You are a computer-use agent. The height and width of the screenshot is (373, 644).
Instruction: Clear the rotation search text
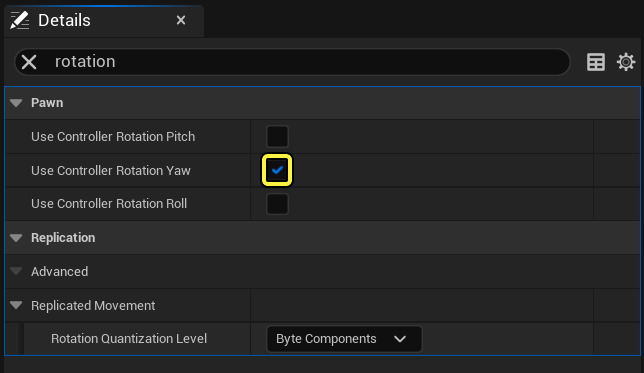[x=29, y=62]
